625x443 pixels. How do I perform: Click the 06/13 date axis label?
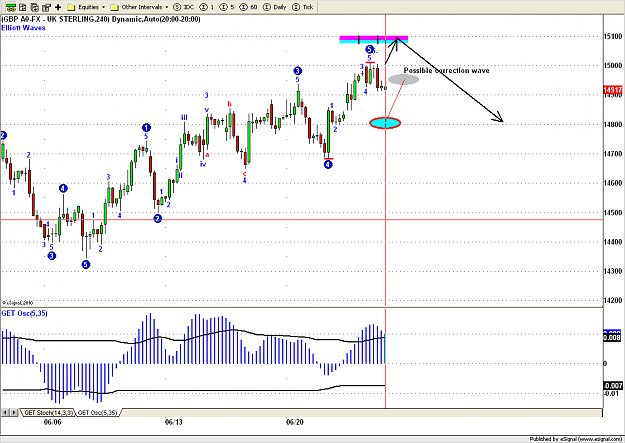[173, 422]
